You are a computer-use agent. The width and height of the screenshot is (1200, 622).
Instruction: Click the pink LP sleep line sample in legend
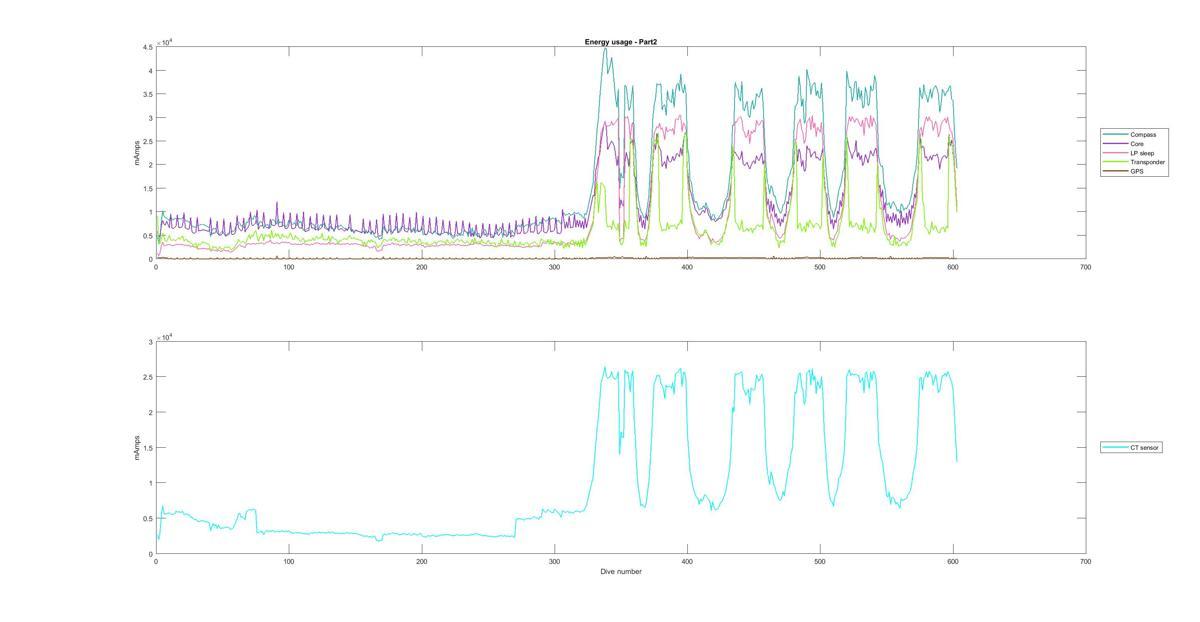tap(1116, 152)
